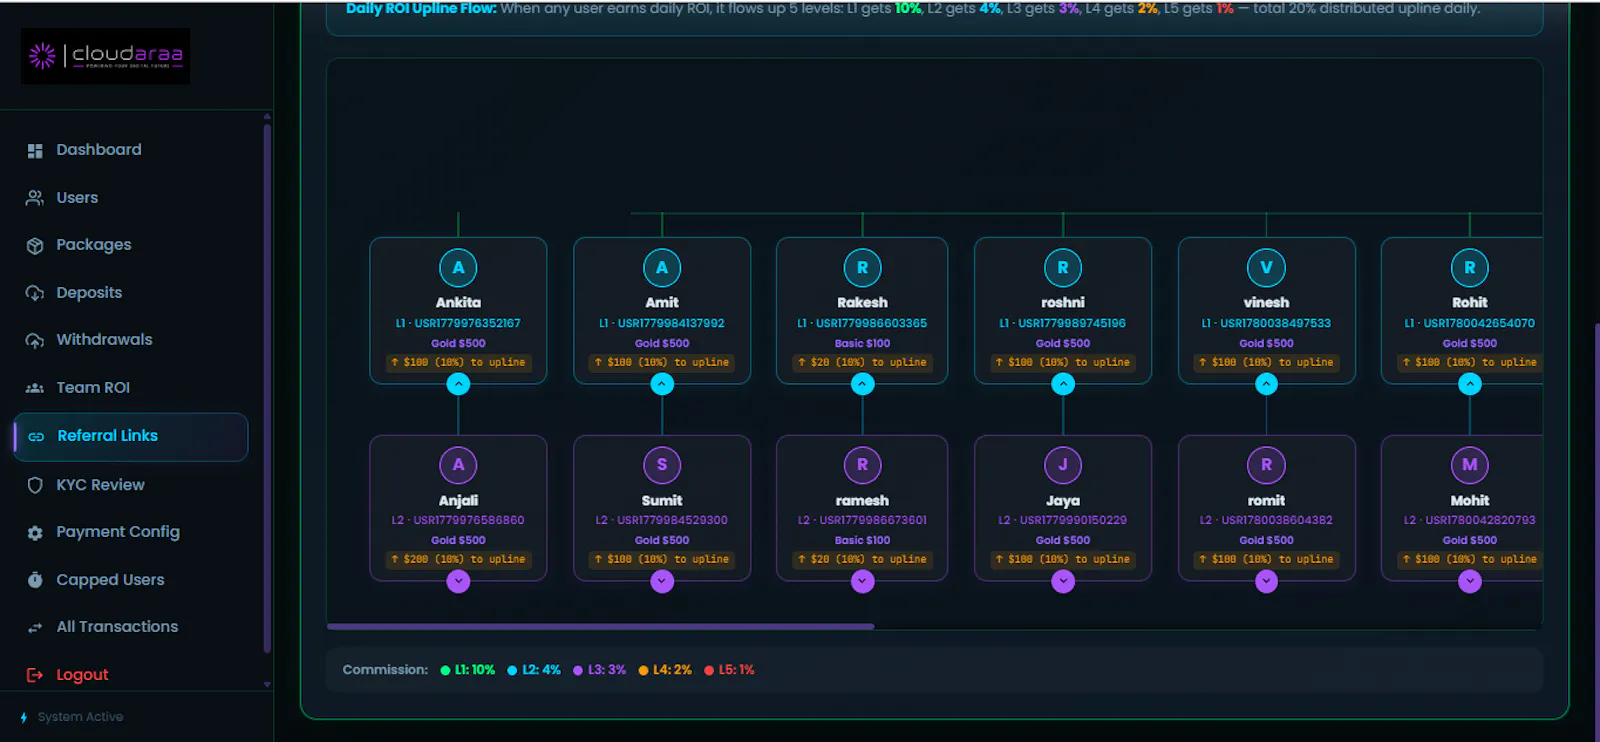Open the Dashboard menu item
This screenshot has width=1600, height=742.
tap(131, 150)
